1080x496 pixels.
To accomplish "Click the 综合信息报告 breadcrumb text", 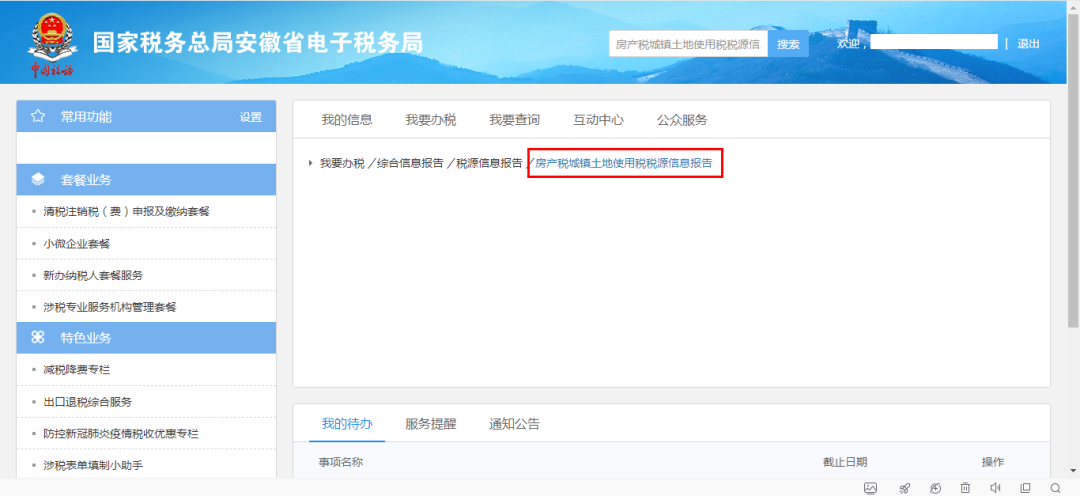I will [410, 163].
